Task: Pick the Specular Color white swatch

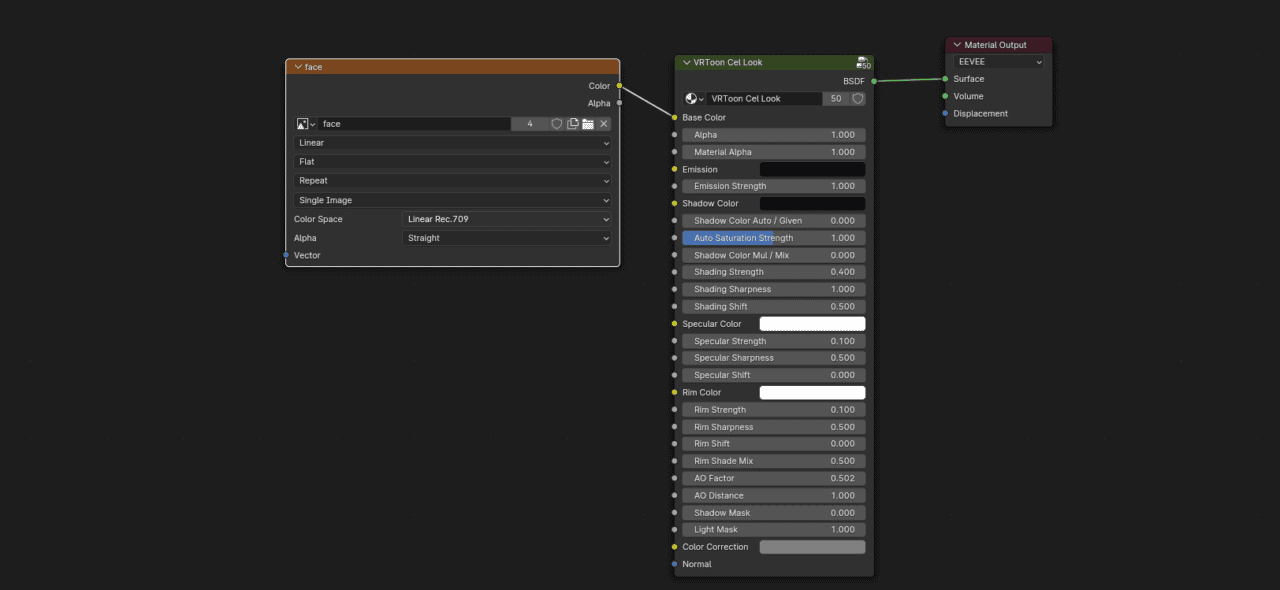Action: coord(812,323)
